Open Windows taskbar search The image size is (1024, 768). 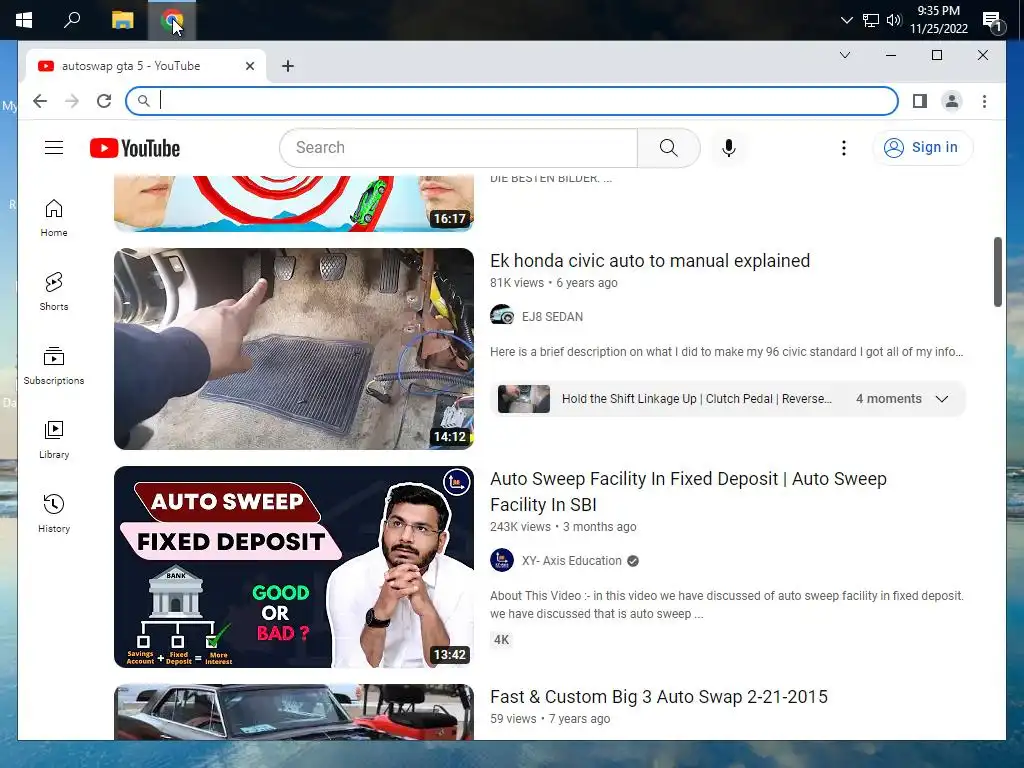click(x=72, y=20)
